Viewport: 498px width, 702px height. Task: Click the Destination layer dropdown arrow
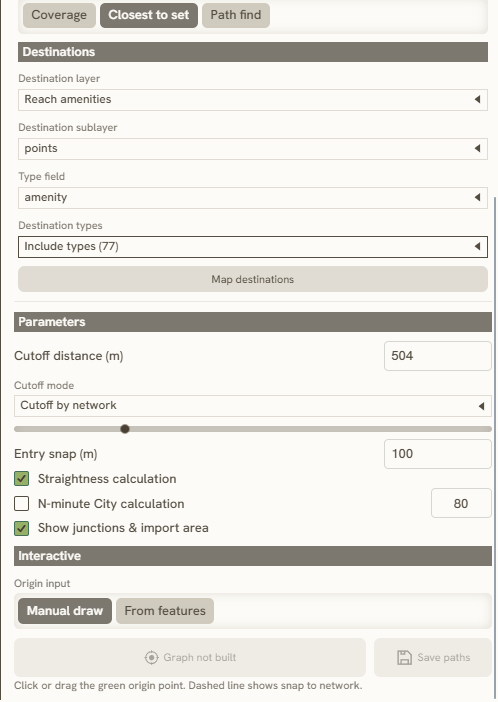477,99
